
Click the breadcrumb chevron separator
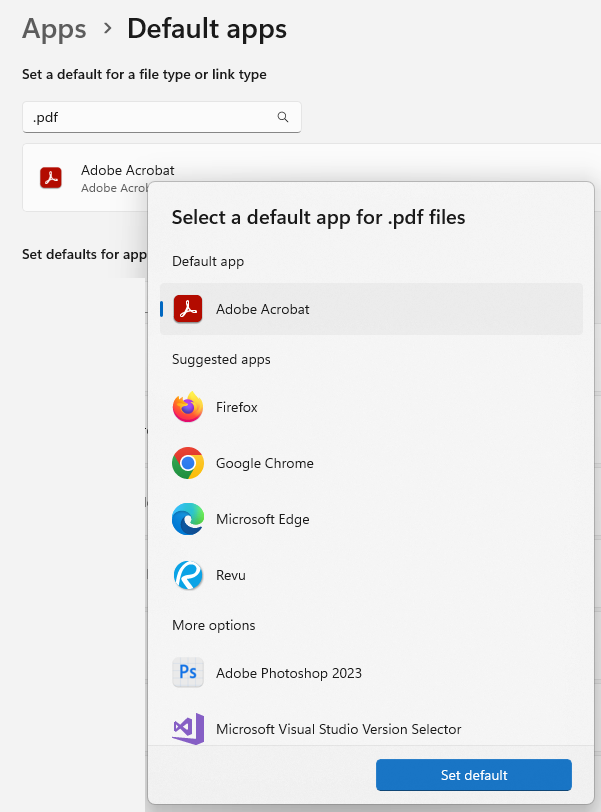click(x=107, y=28)
